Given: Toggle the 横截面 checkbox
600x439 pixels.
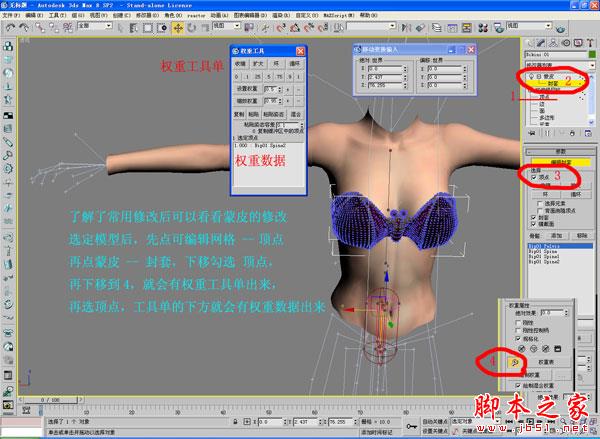Looking at the screenshot, I should tap(533, 224).
